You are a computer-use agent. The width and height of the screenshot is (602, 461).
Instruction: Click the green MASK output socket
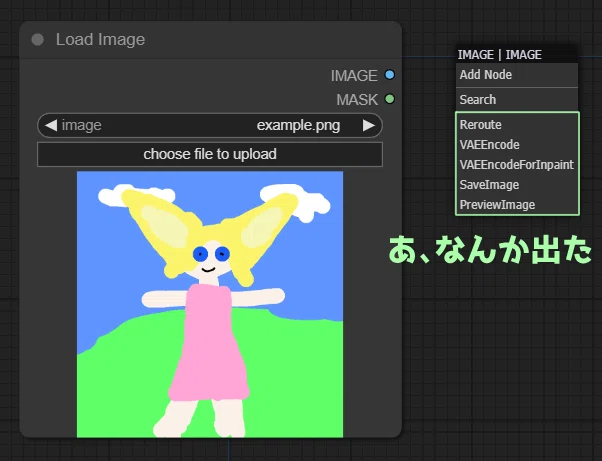pos(390,99)
